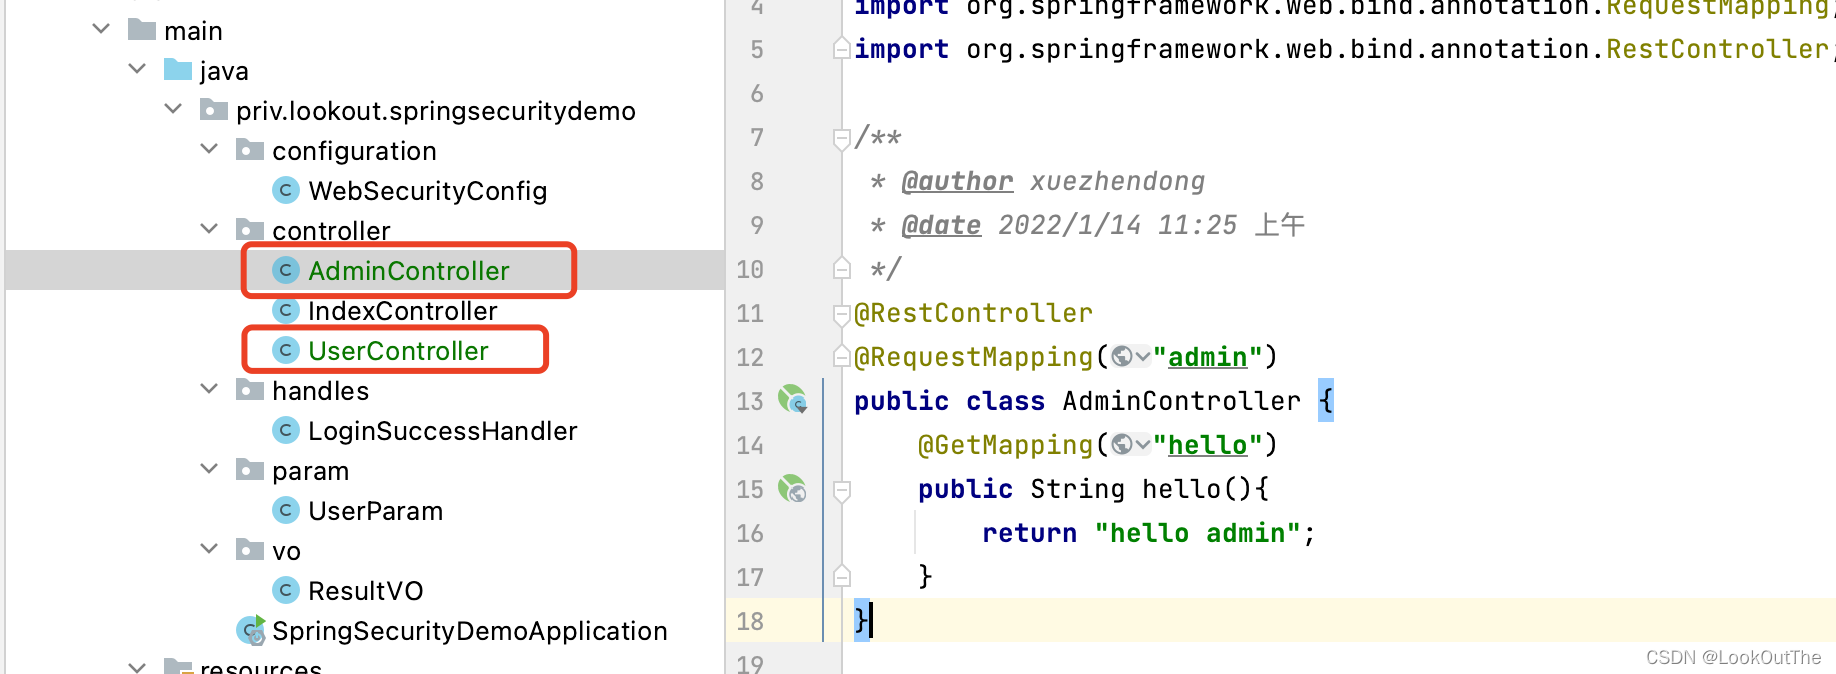Click the @RestController annotation
Screen dimensions: 1836x674
click(973, 313)
